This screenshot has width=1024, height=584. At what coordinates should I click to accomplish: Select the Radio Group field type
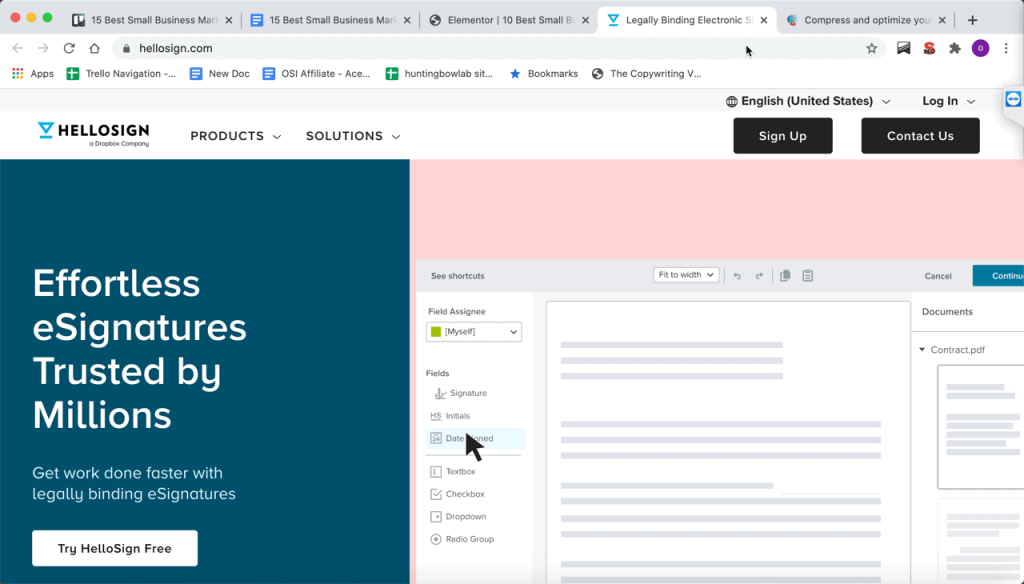click(x=462, y=540)
